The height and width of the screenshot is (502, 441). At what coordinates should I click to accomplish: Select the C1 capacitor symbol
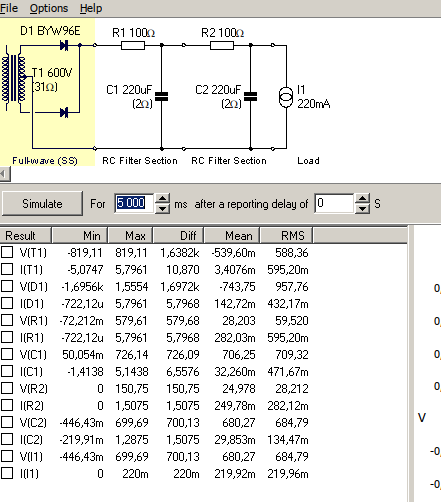(162, 97)
